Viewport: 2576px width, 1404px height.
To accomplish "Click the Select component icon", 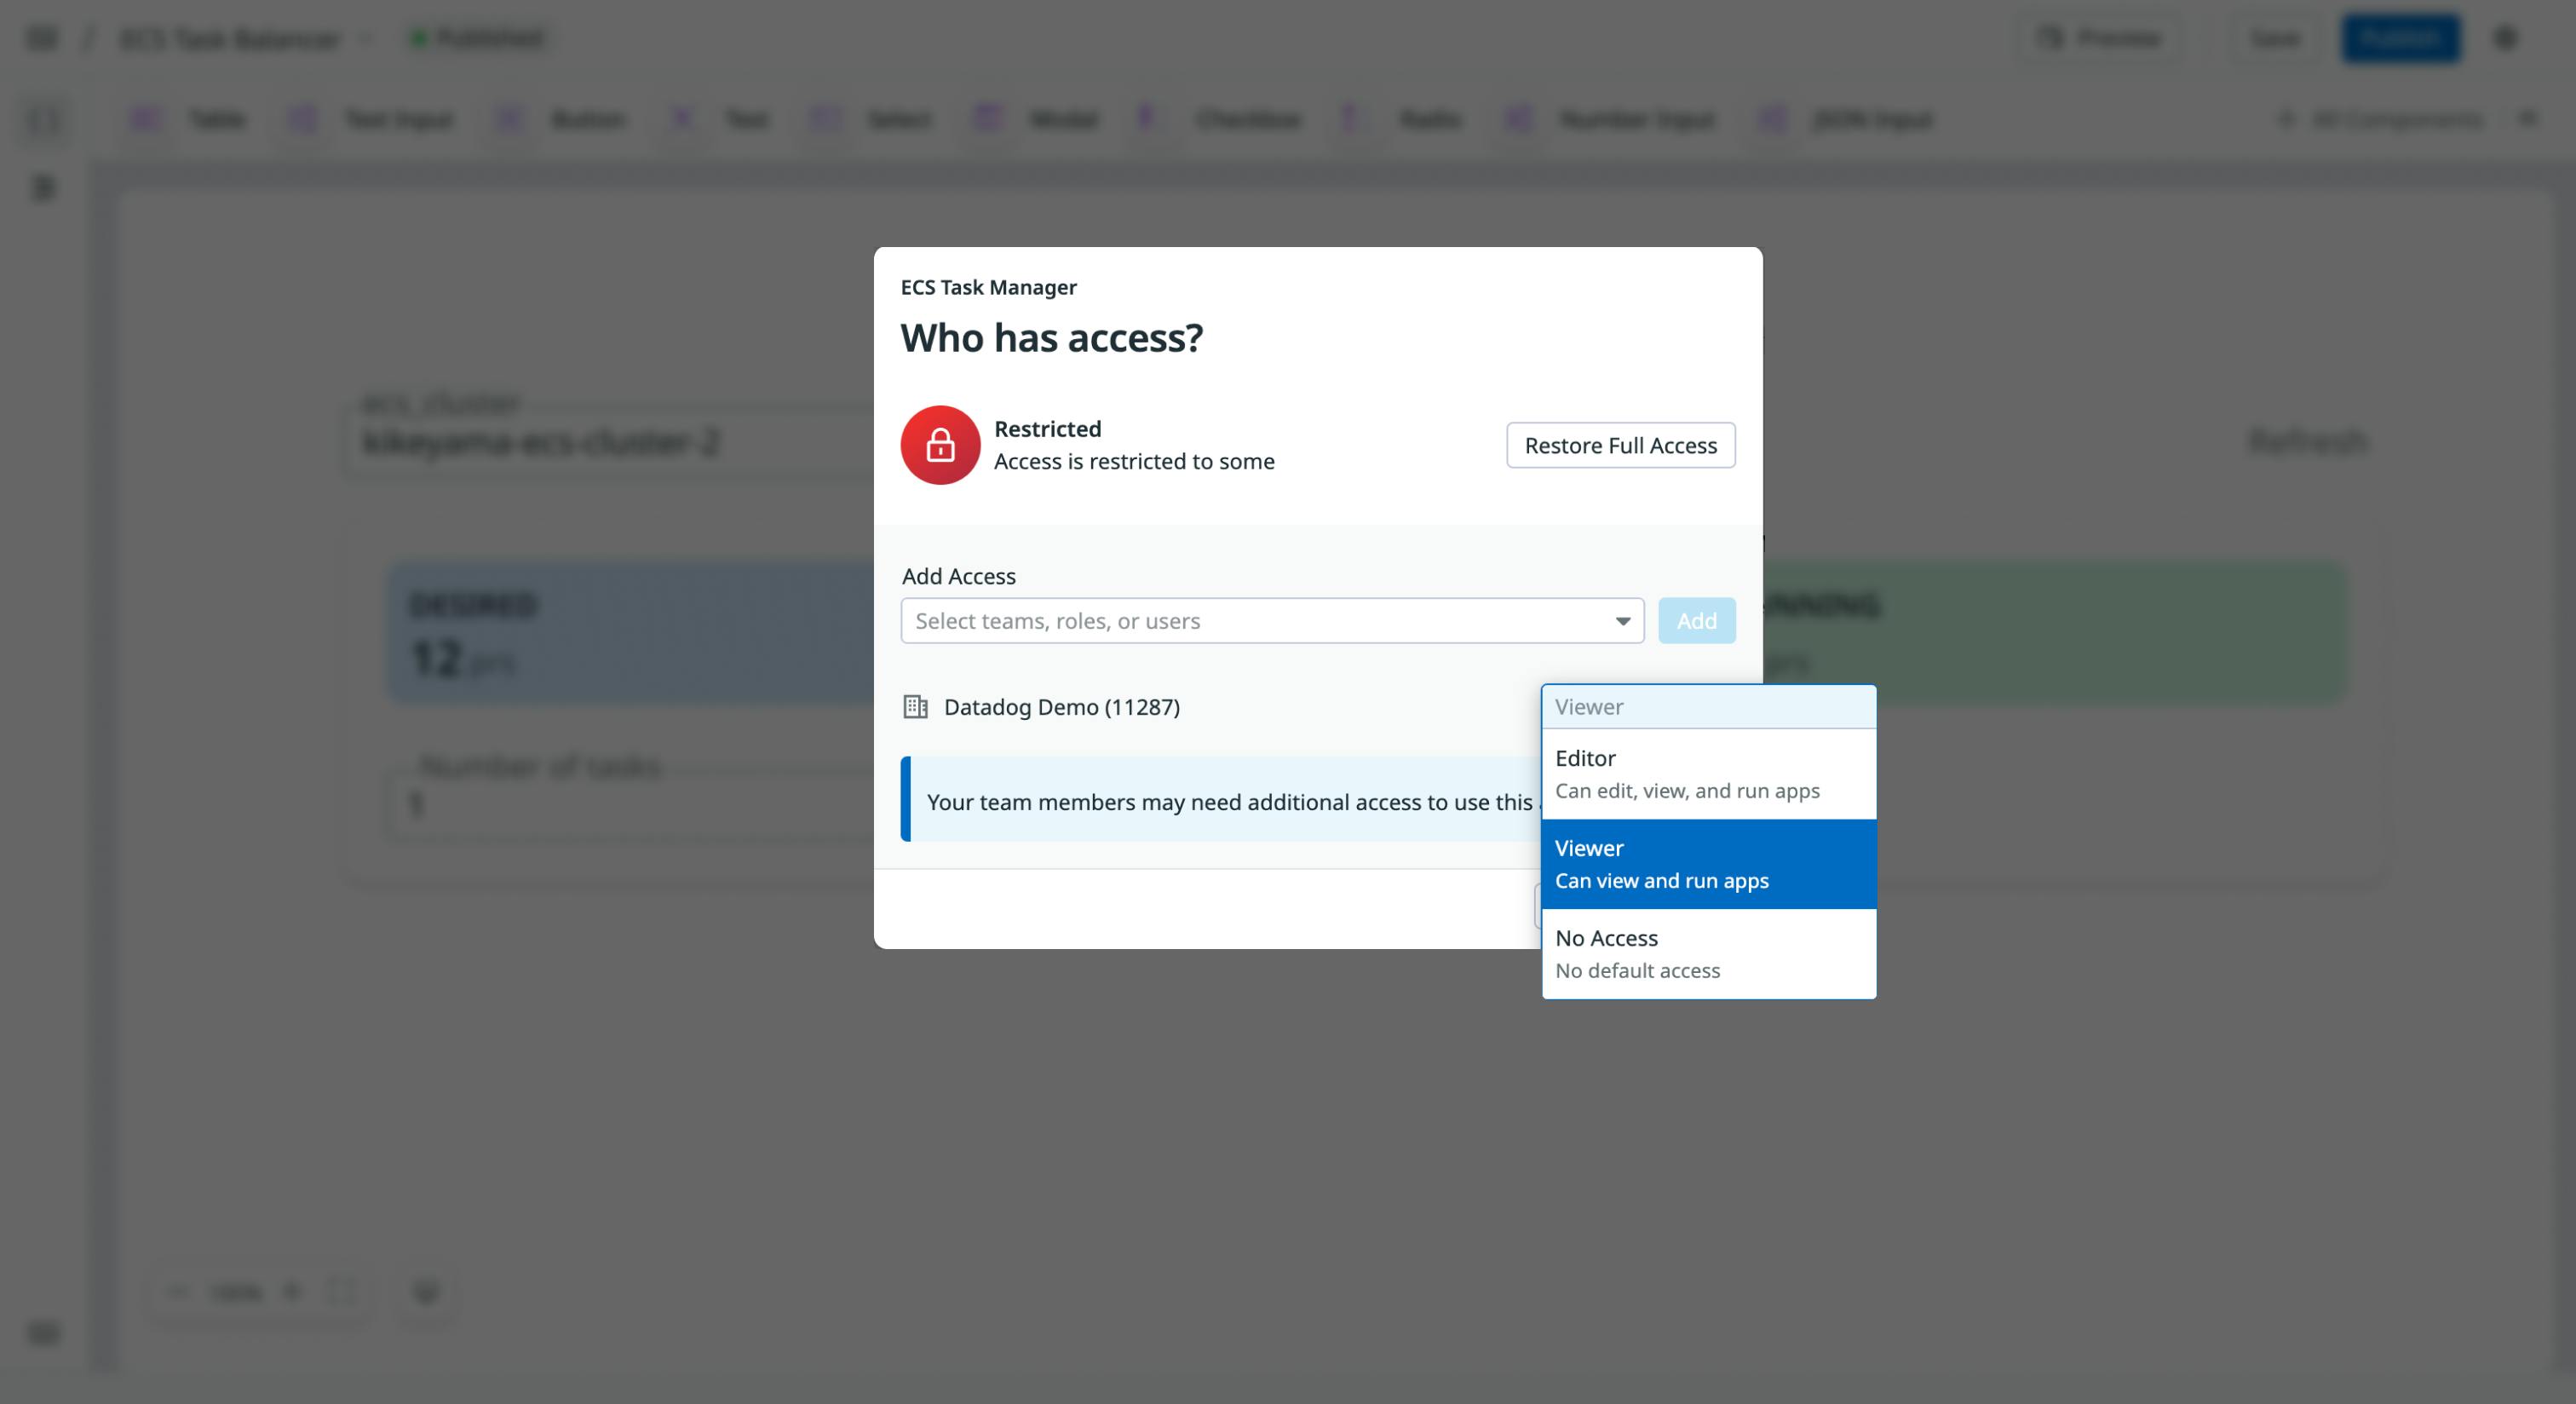I will click(x=826, y=118).
